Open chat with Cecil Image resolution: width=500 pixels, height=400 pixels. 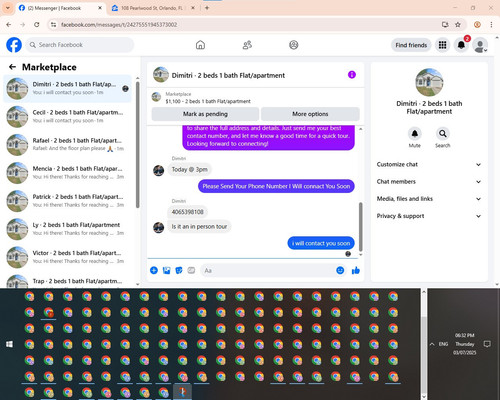click(x=68, y=117)
